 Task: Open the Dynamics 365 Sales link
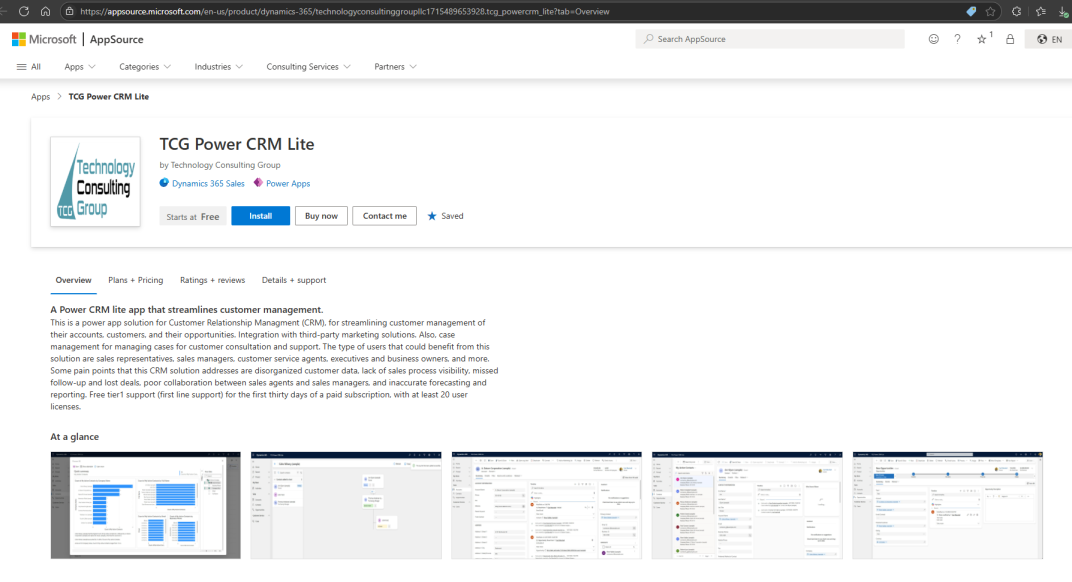[208, 183]
